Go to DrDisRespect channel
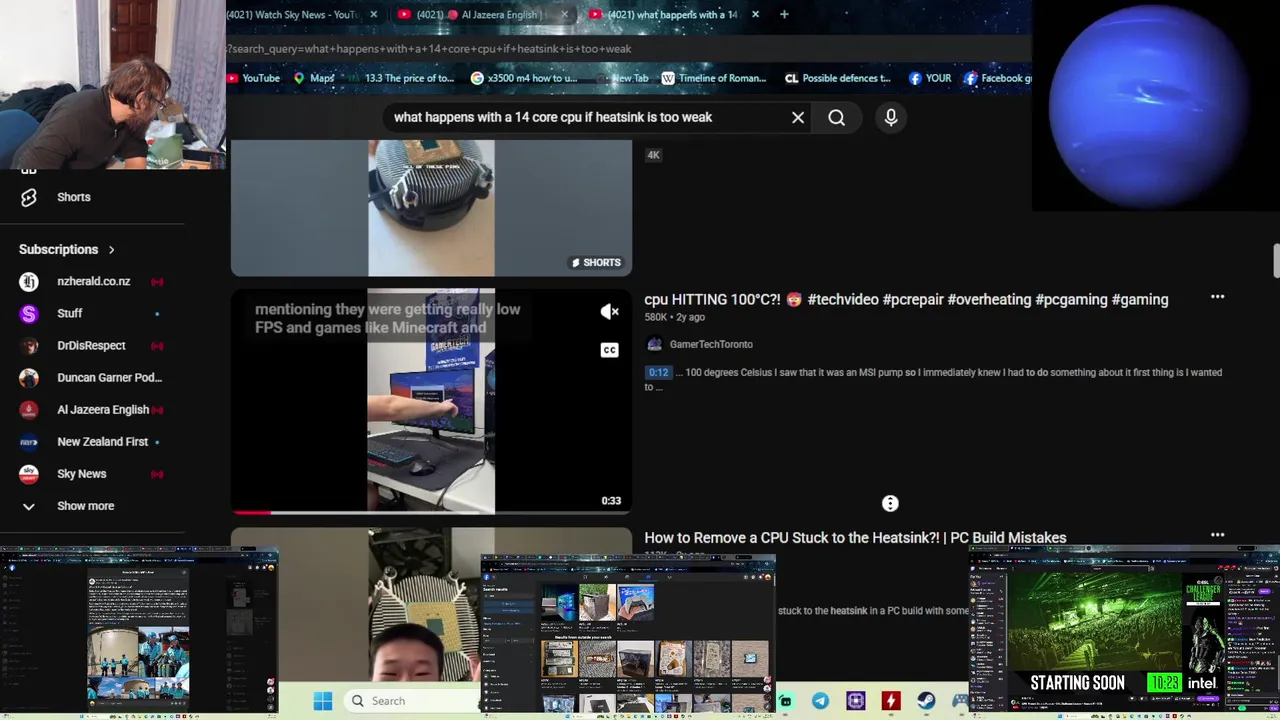The height and width of the screenshot is (720, 1280). (91, 346)
